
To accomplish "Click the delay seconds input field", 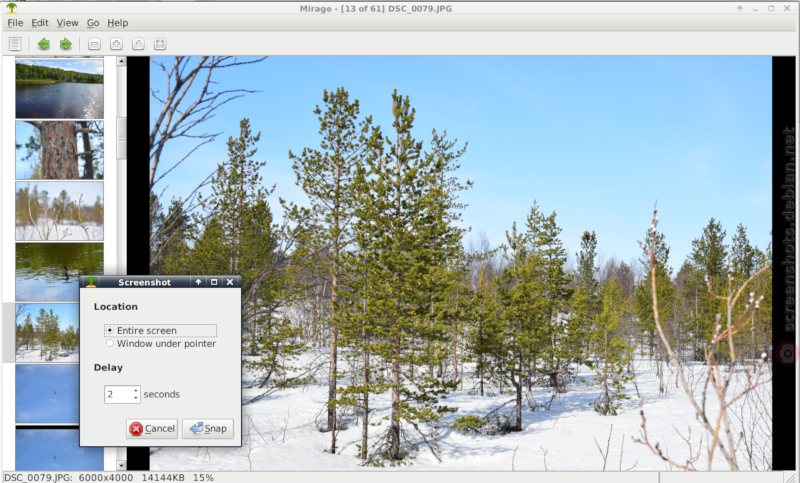I will (x=118, y=394).
